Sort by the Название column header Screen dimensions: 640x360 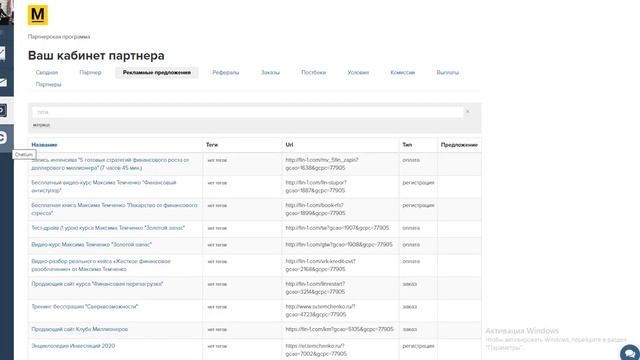44,145
